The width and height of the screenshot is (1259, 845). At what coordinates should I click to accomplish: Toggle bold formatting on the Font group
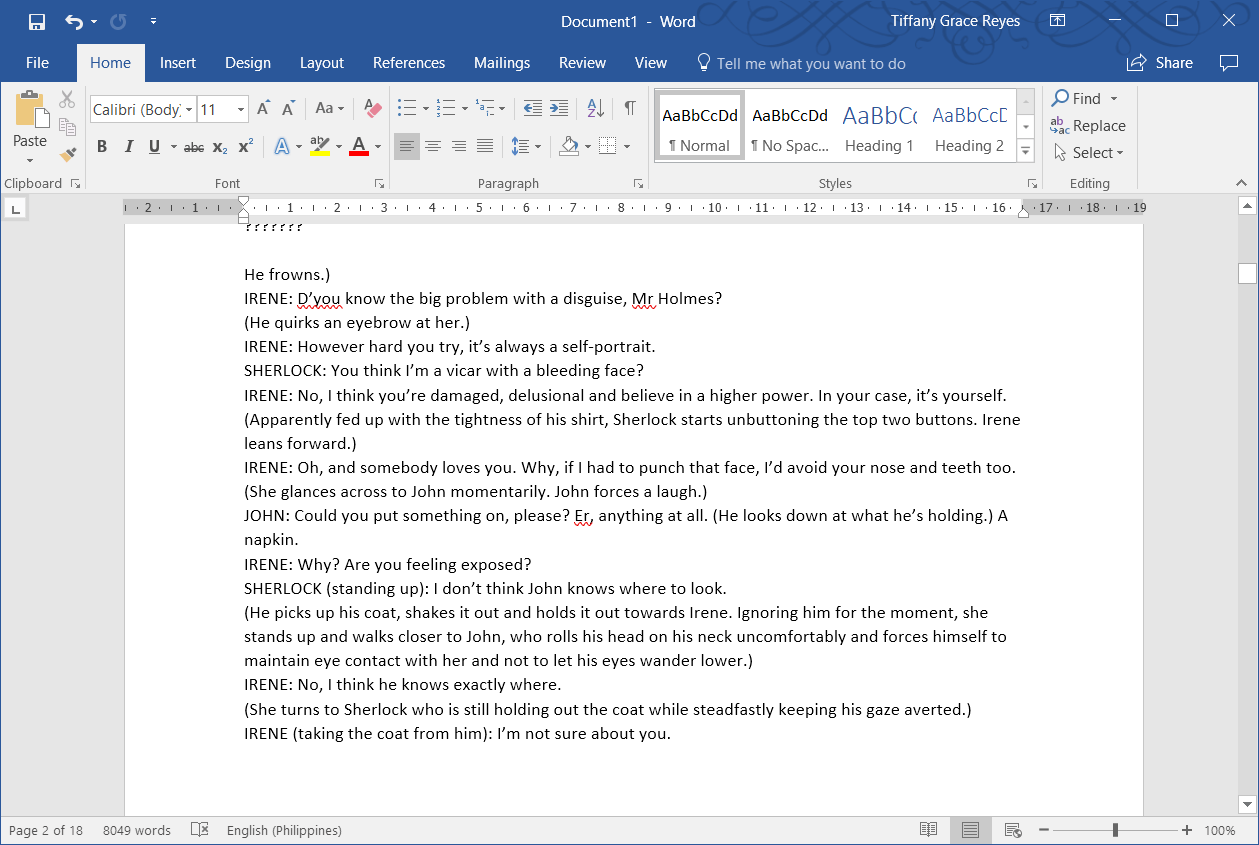pyautogui.click(x=101, y=146)
